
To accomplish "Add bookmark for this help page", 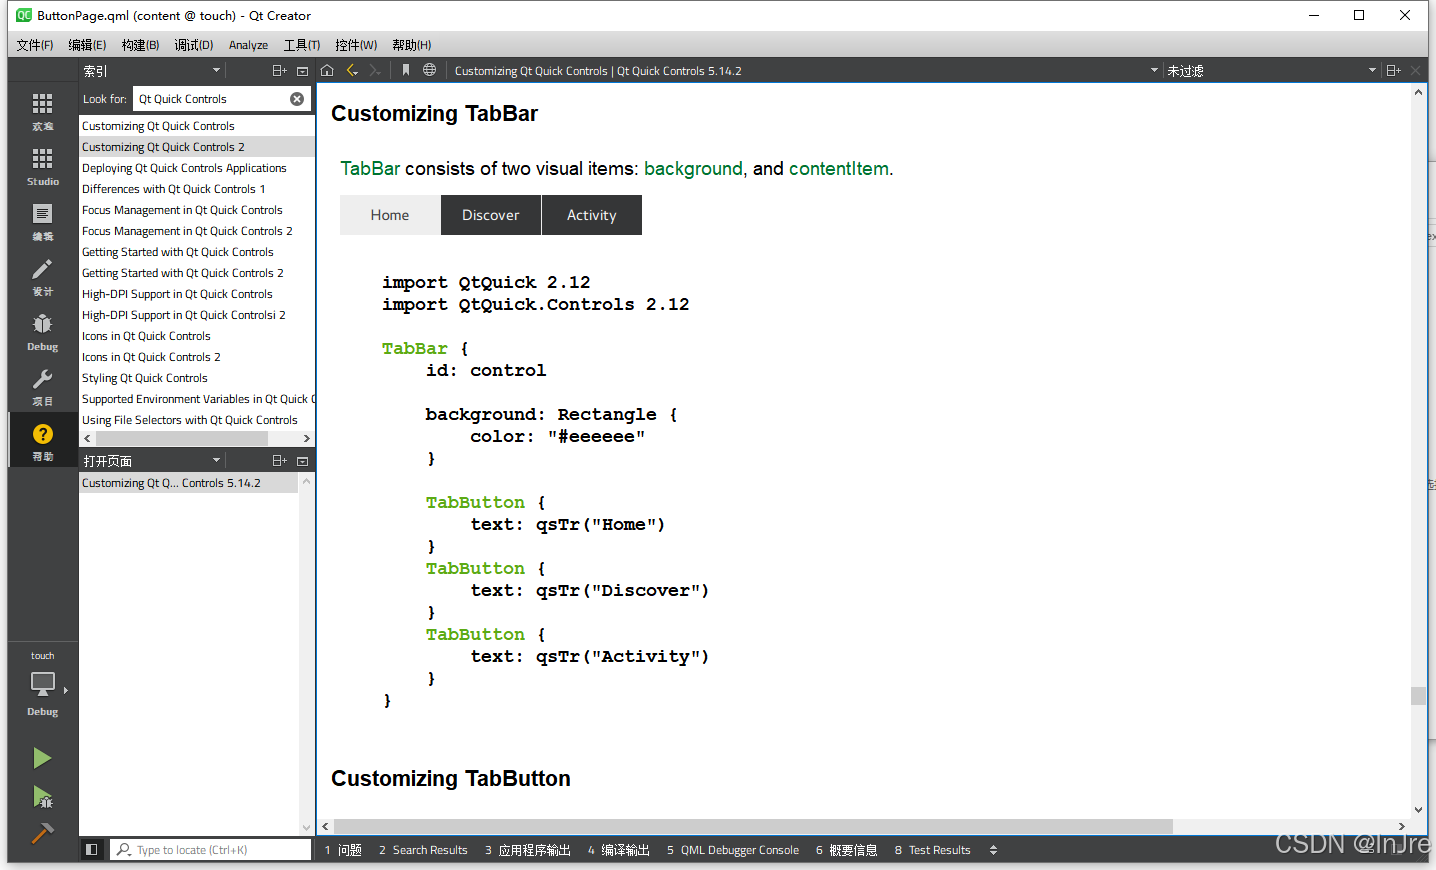I will [406, 70].
